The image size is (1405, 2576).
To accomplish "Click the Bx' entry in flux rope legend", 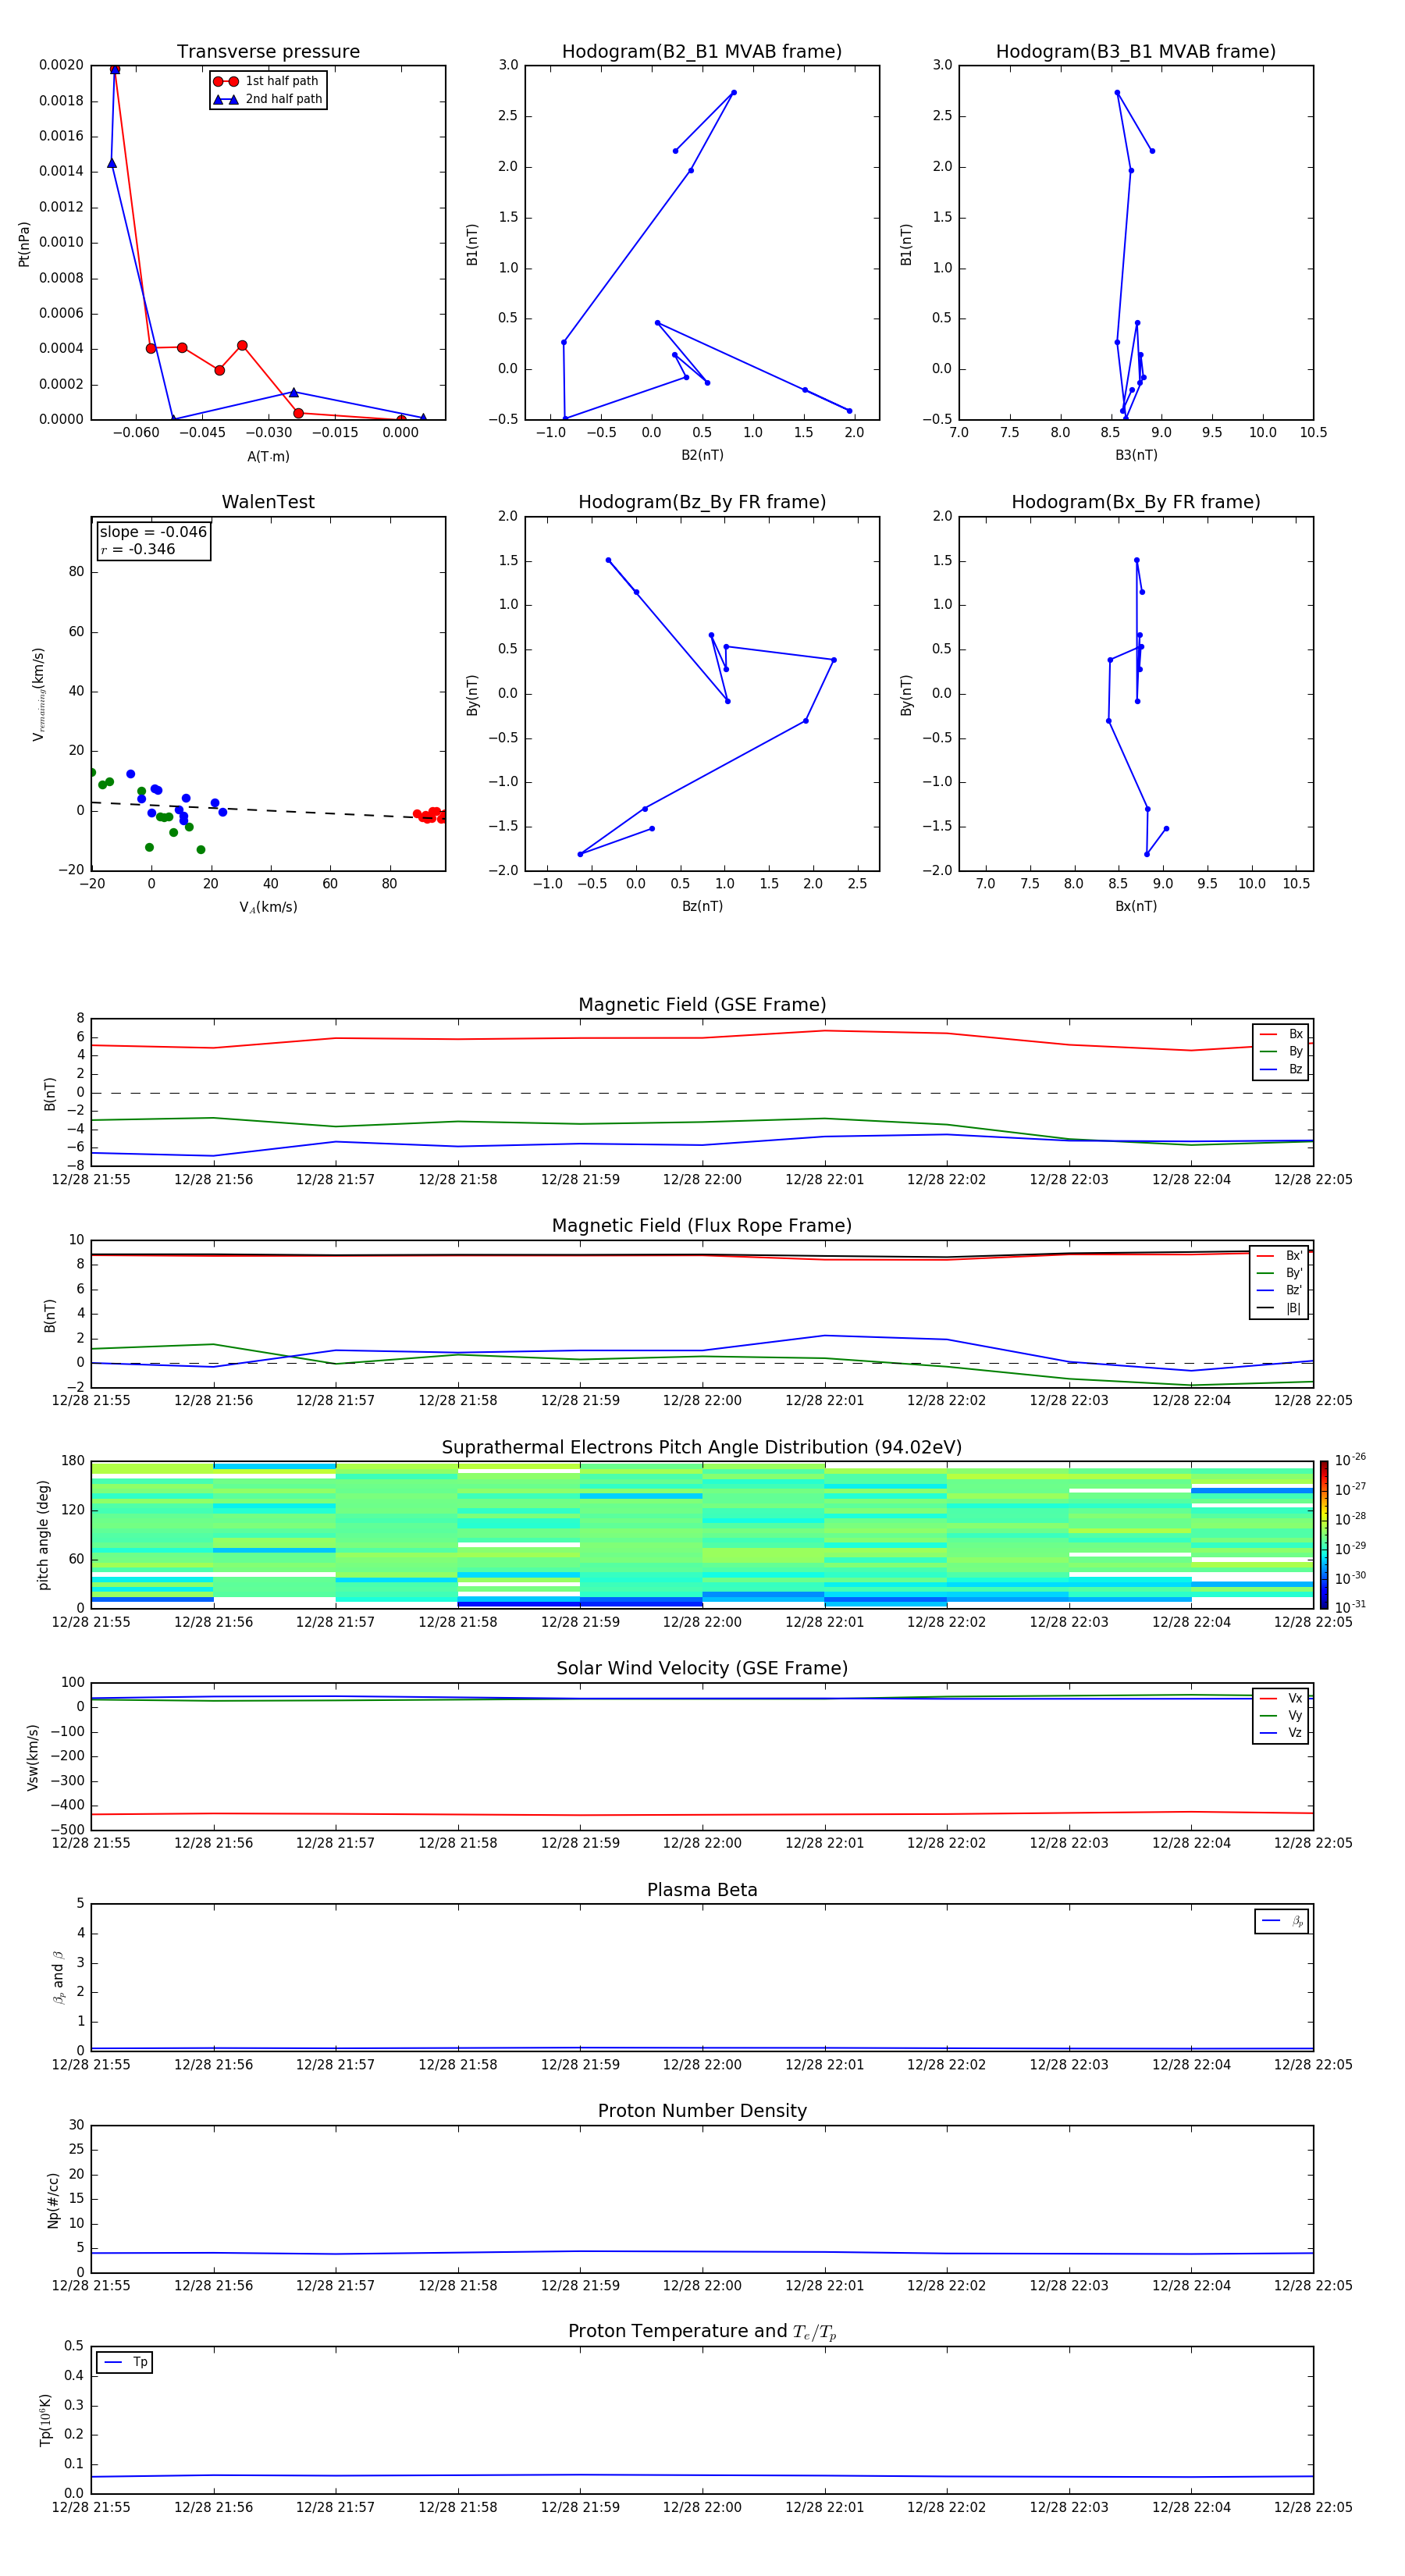I will (x=1279, y=1256).
